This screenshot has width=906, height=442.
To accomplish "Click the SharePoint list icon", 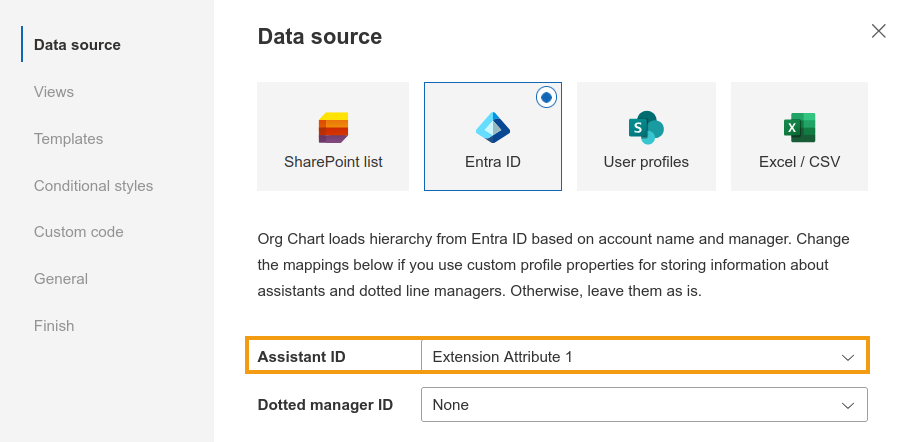I will pos(333,128).
